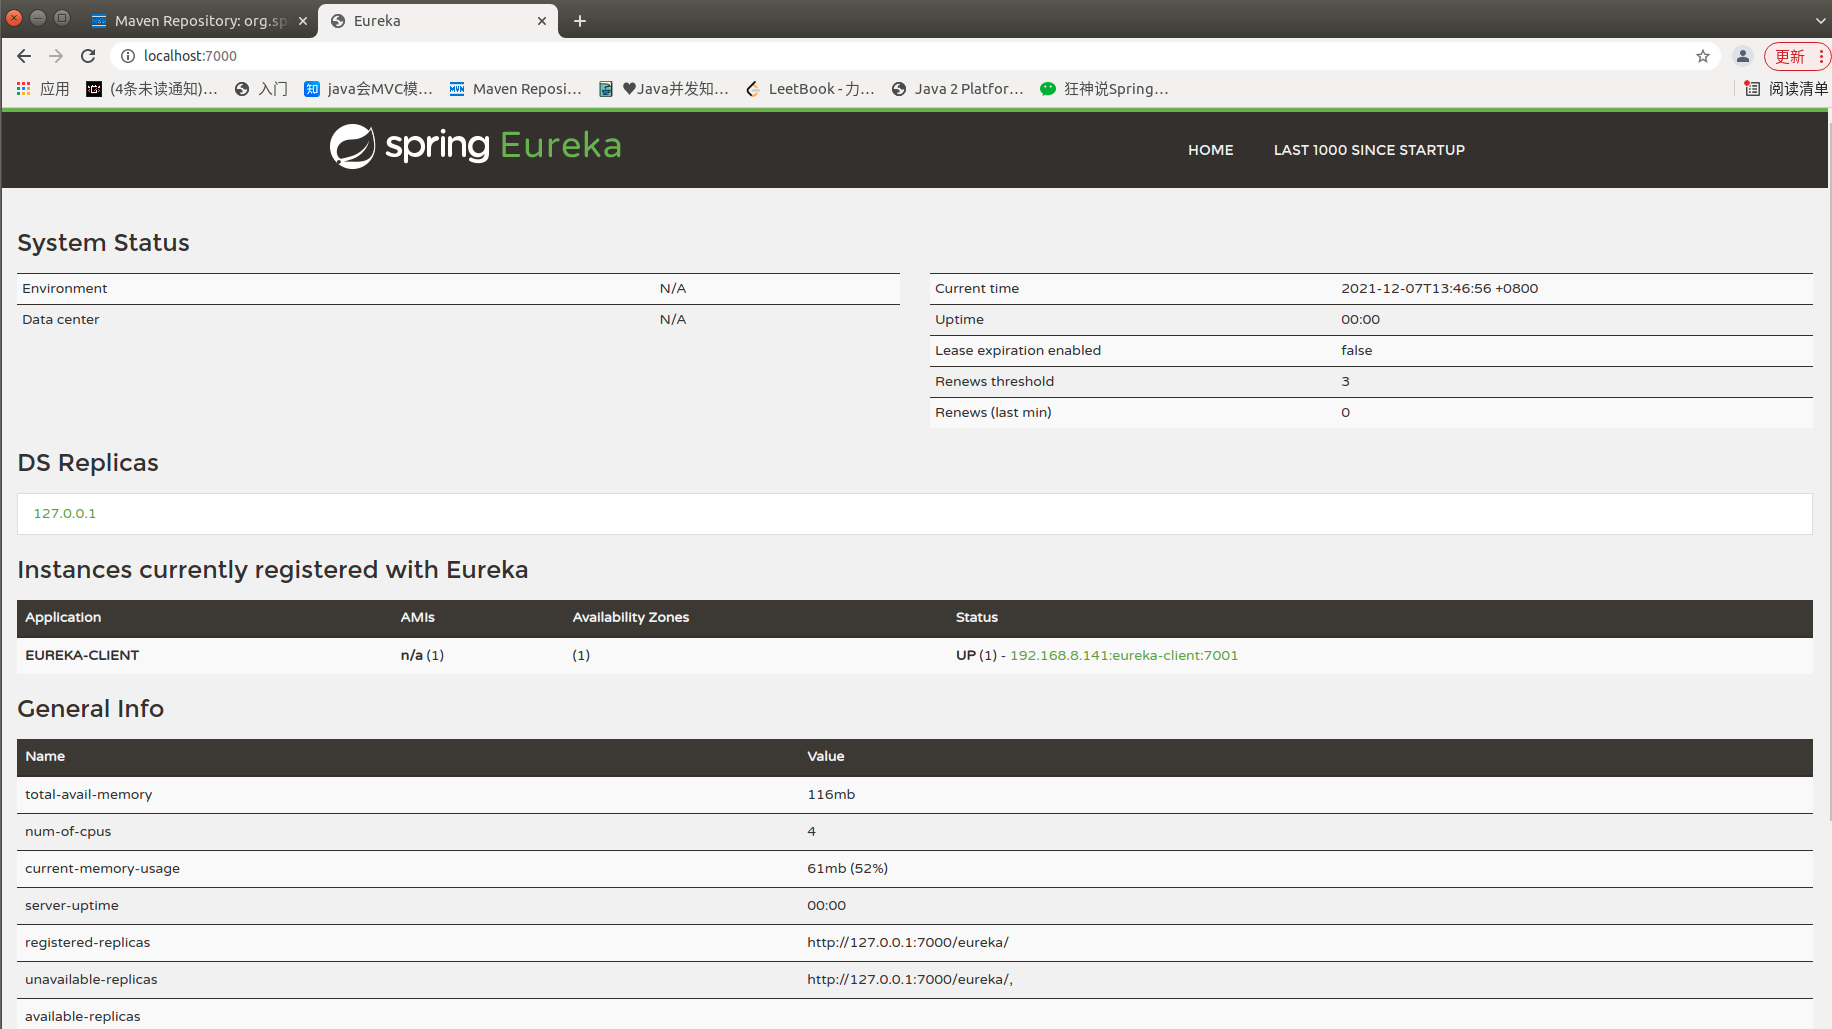Close the Eureka tab

click(x=542, y=21)
